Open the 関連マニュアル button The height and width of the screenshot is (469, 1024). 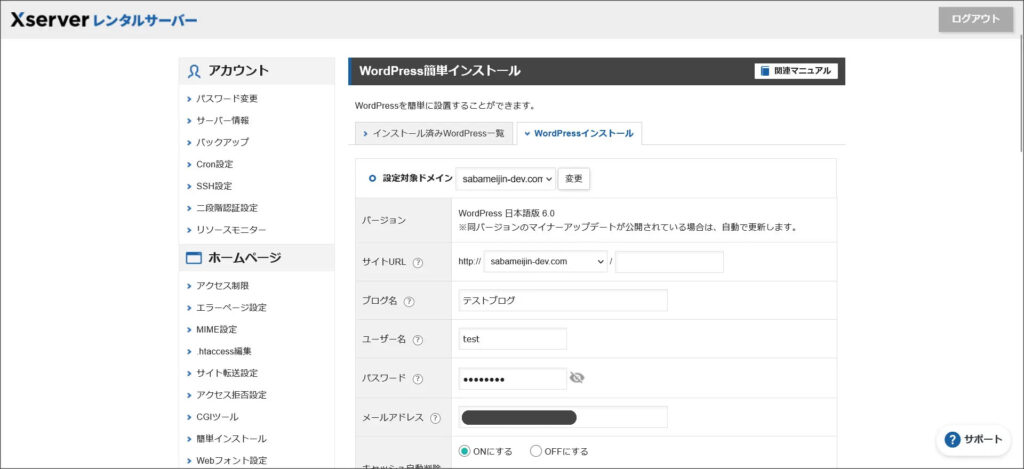796,71
